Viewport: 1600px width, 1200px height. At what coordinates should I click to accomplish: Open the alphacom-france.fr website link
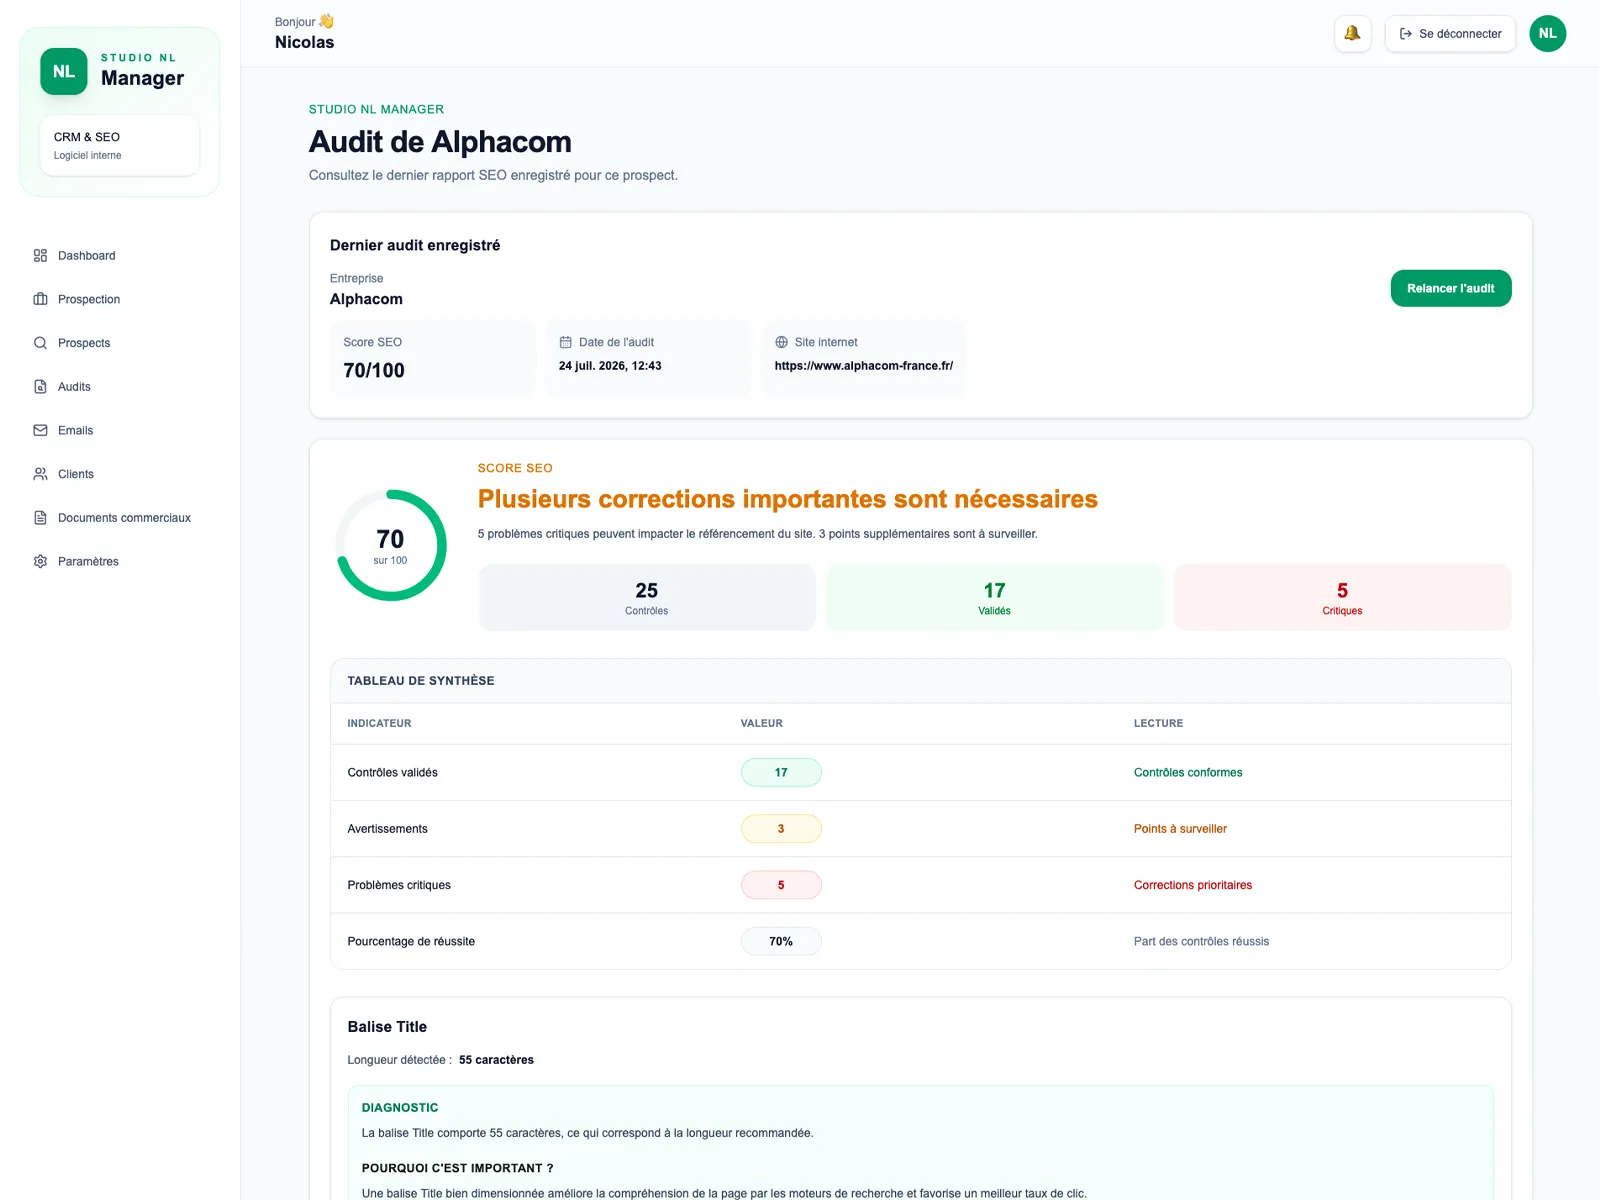click(864, 366)
